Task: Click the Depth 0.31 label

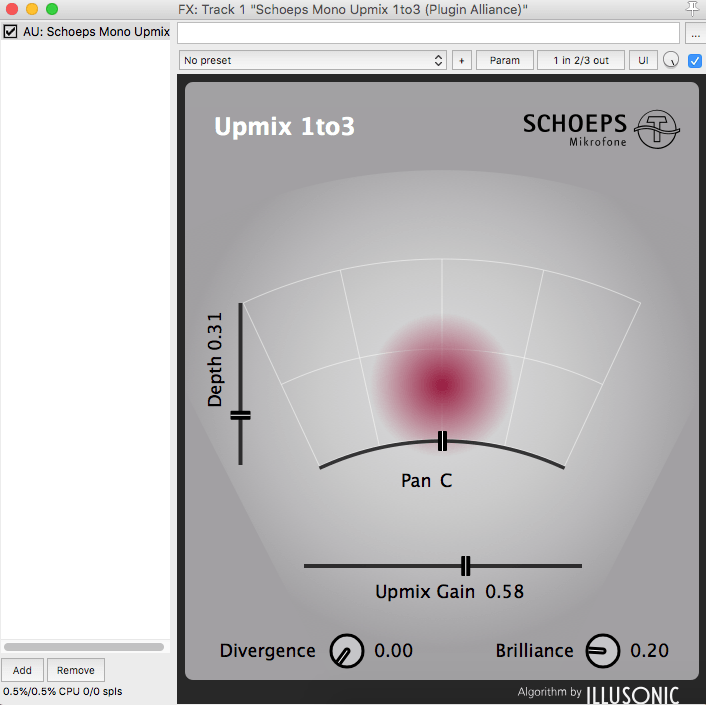Action: coord(215,359)
